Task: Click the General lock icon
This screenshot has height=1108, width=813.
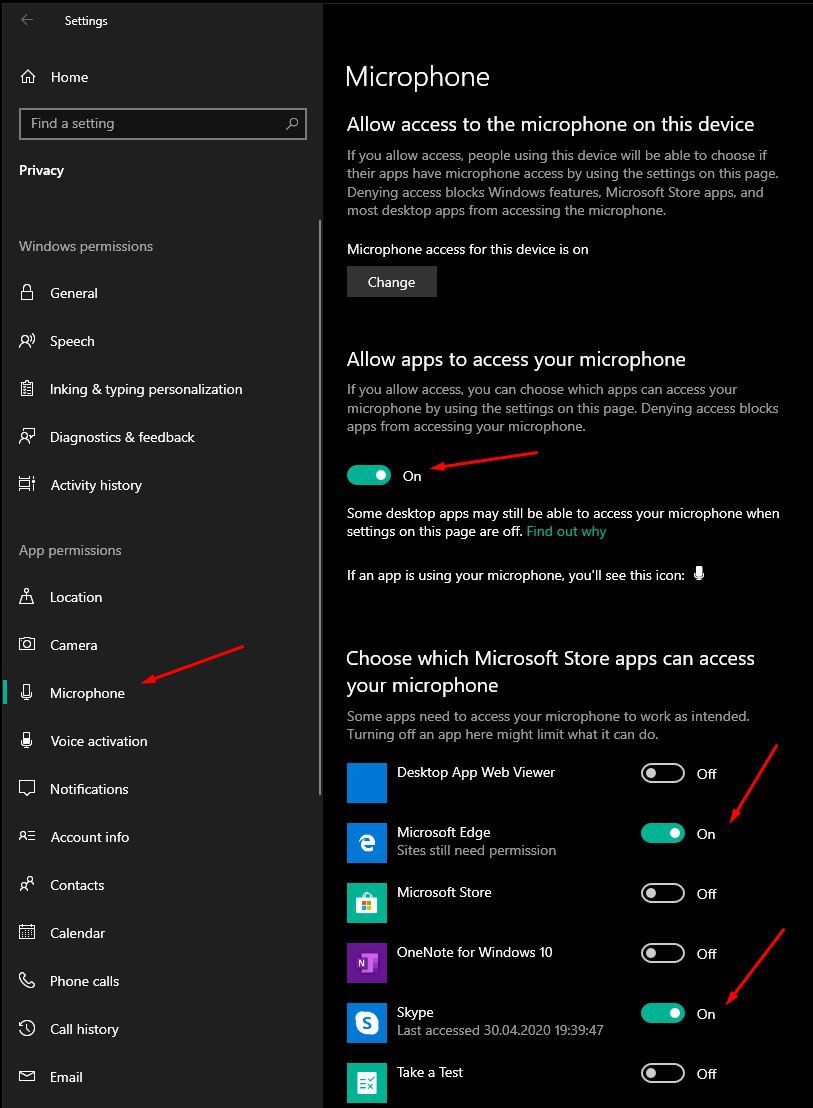Action: (27, 292)
